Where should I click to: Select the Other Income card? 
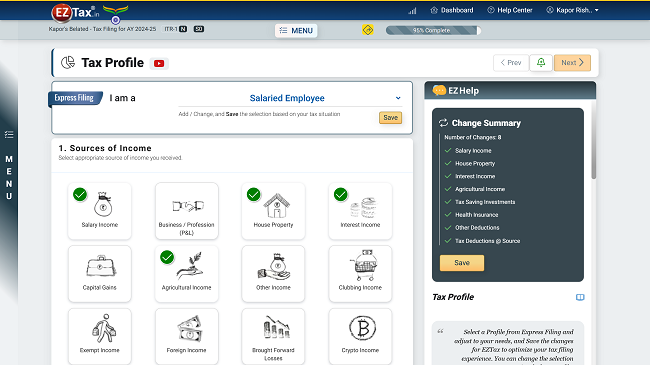[x=273, y=274]
